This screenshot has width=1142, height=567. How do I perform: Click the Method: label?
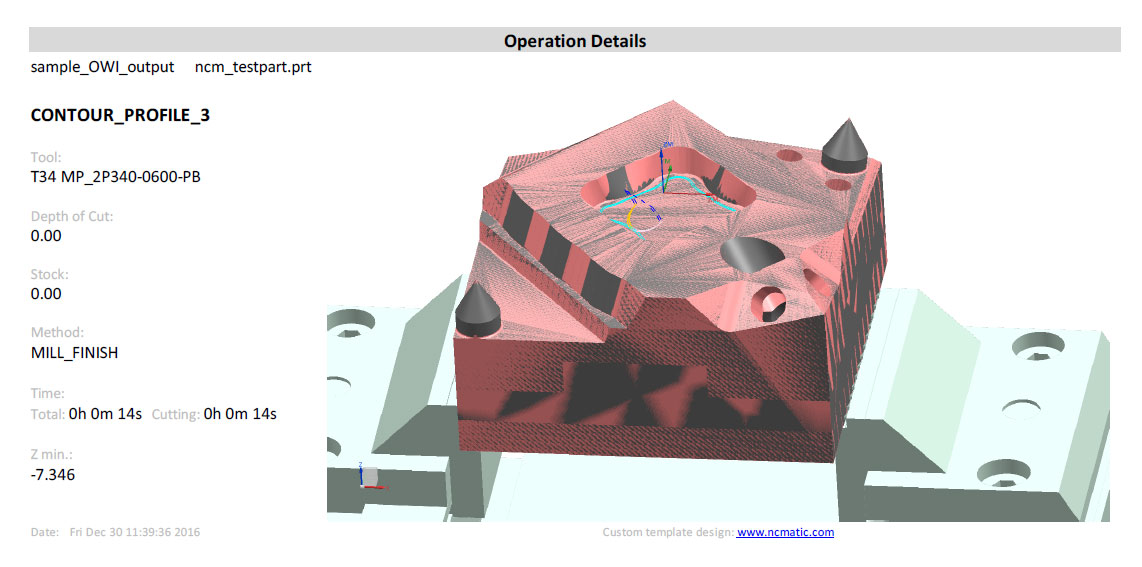58,333
